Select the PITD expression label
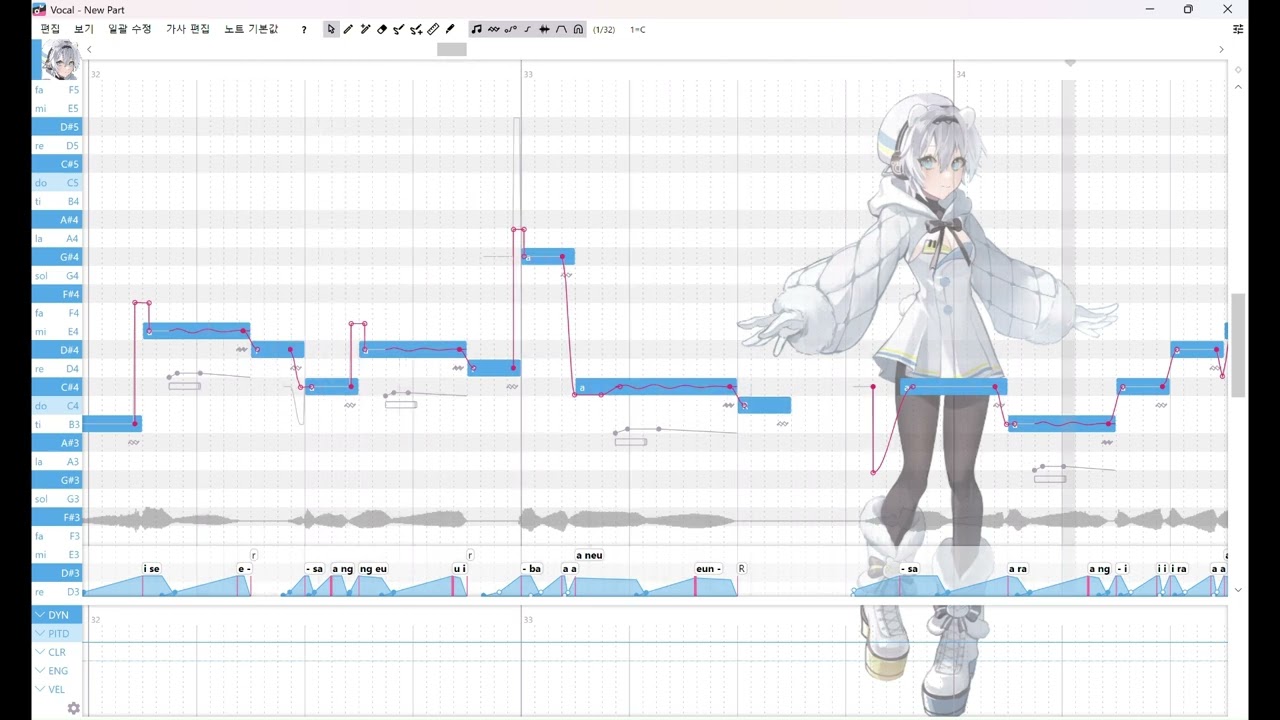 (x=59, y=634)
